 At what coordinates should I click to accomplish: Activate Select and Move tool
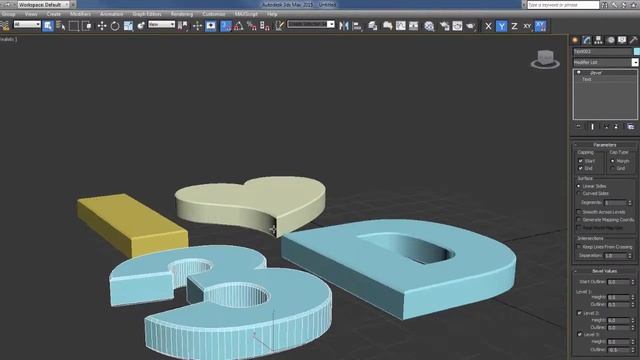tap(102, 26)
